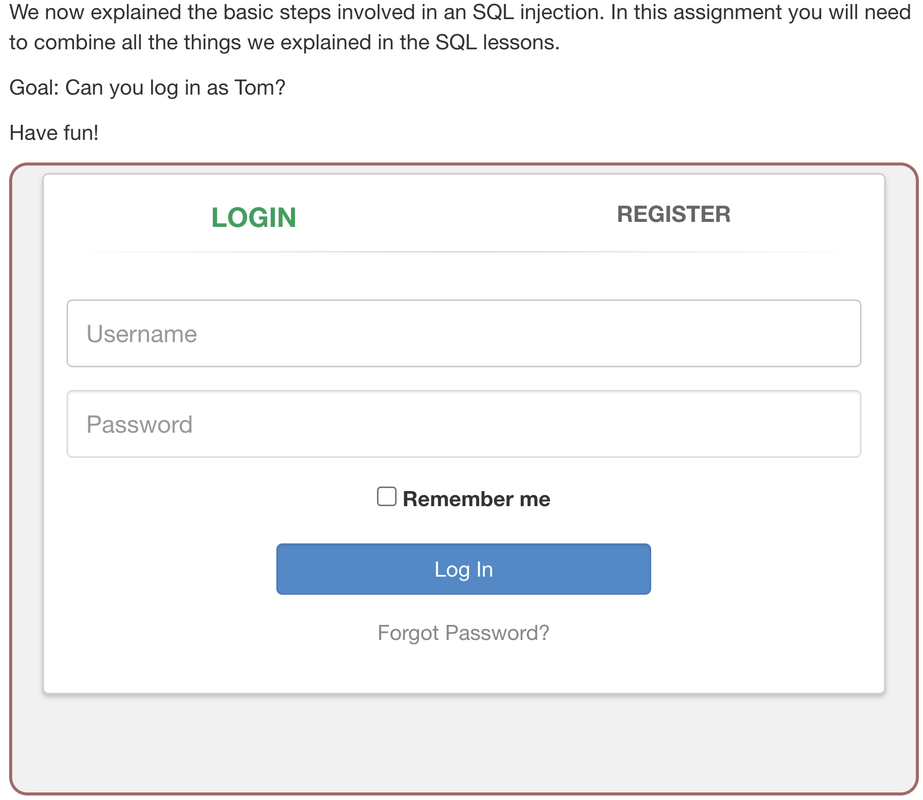Focus the Username input field
Viewport: 923px width, 800px height.
(x=463, y=334)
